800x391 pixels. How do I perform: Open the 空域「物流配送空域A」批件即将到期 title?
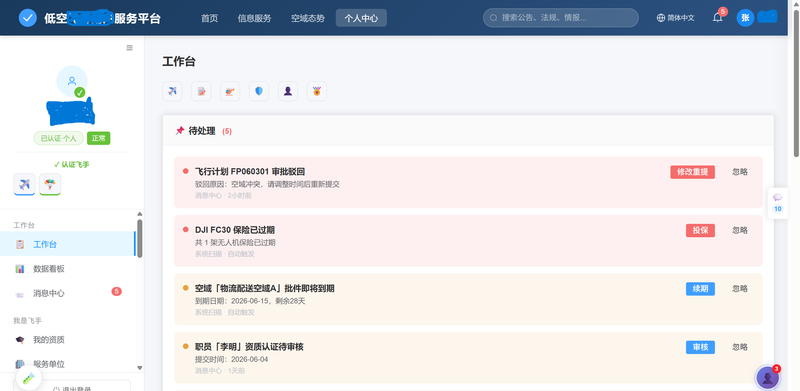click(x=264, y=288)
